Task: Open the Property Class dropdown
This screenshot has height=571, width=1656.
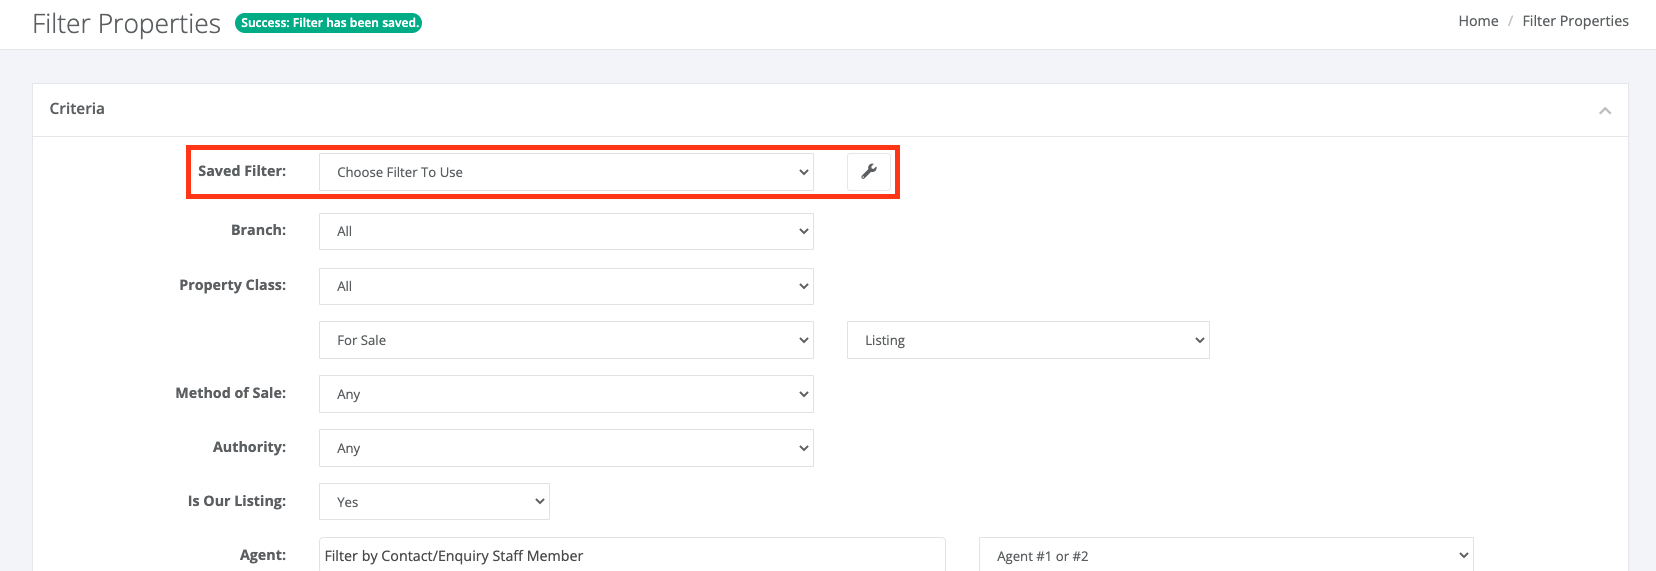Action: 566,286
